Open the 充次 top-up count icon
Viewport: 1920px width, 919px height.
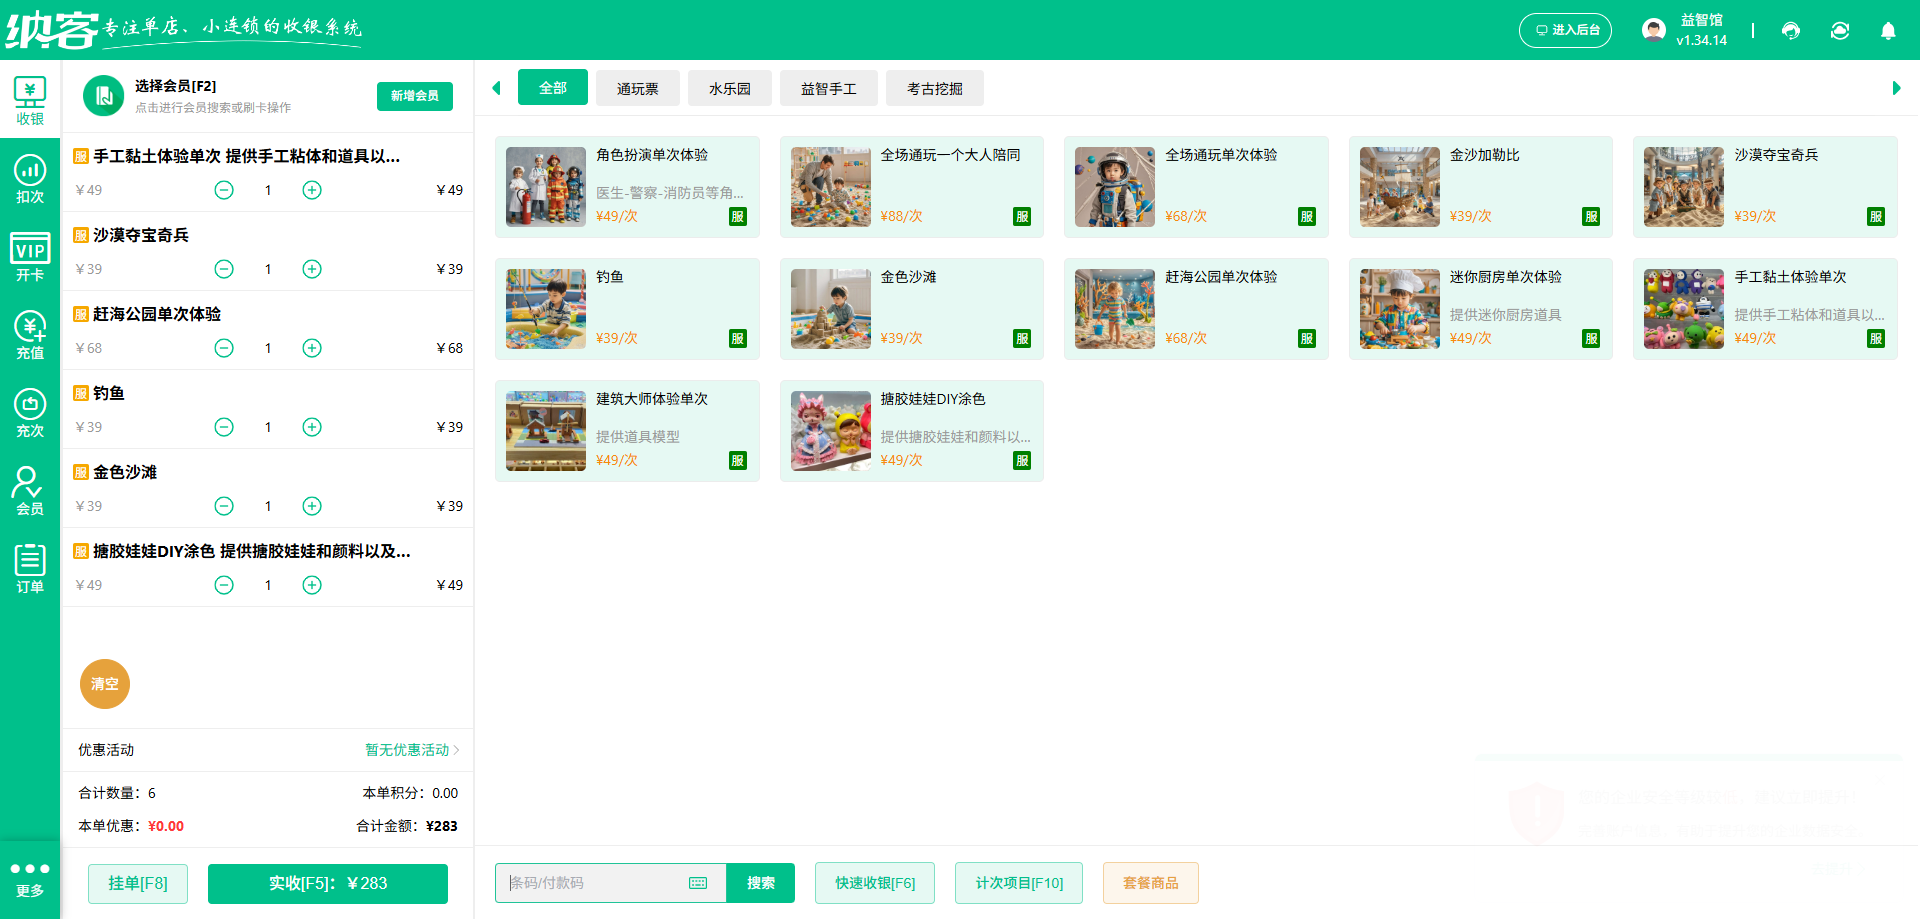(30, 413)
